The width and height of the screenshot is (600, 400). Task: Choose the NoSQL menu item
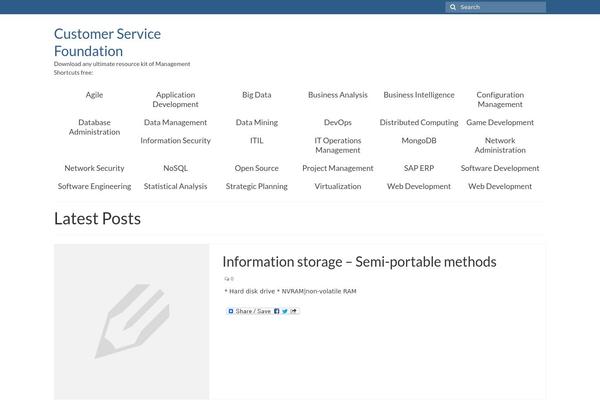175,168
